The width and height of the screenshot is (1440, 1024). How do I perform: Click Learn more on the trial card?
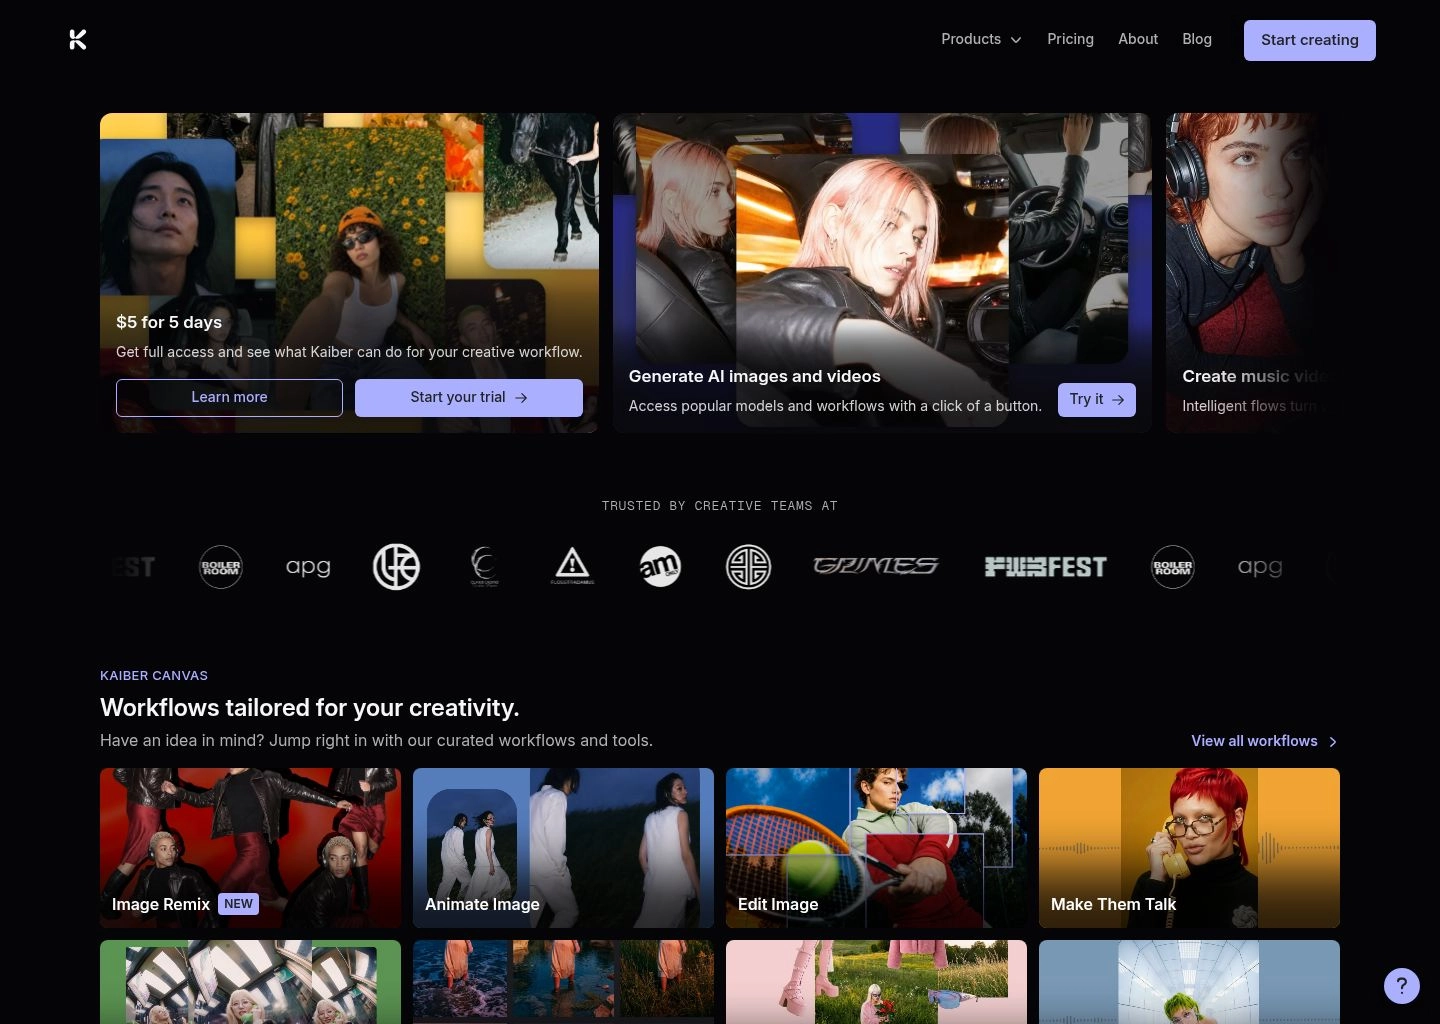pyautogui.click(x=229, y=397)
